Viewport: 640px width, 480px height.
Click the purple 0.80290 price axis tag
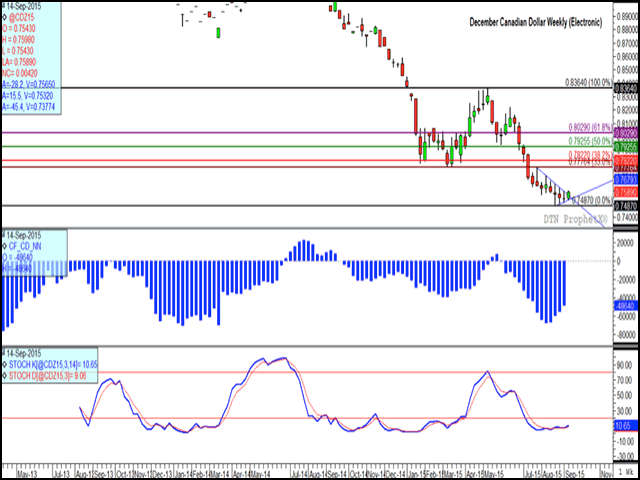(x=627, y=133)
